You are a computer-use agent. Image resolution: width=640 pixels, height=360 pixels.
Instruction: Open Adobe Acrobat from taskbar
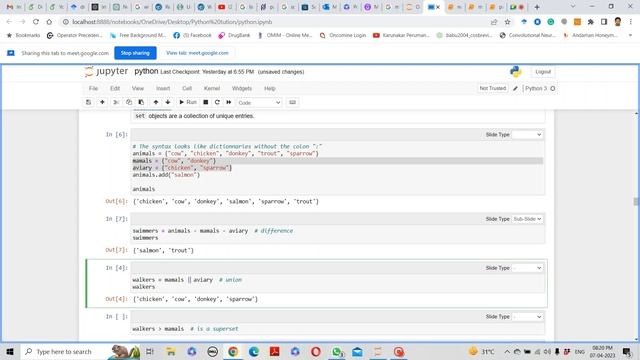[x=274, y=351]
